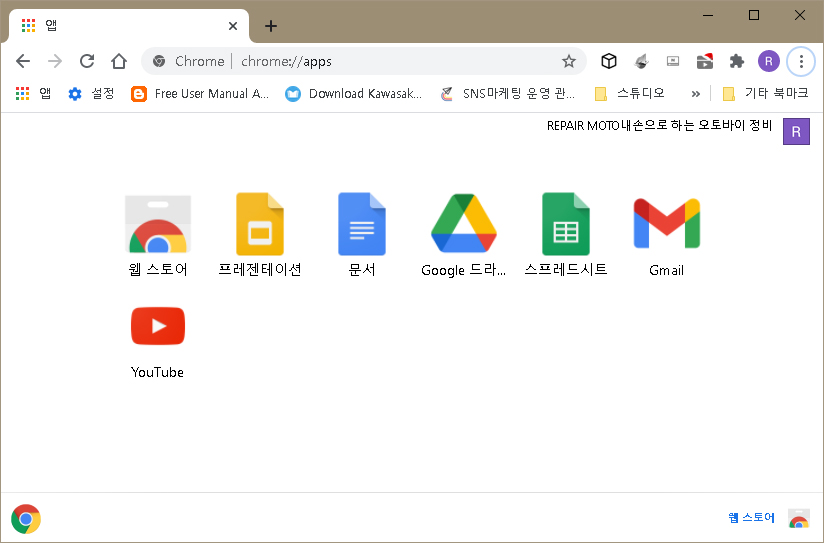Image resolution: width=824 pixels, height=543 pixels.
Task: Open a new tab with the plus button
Action: tap(271, 26)
